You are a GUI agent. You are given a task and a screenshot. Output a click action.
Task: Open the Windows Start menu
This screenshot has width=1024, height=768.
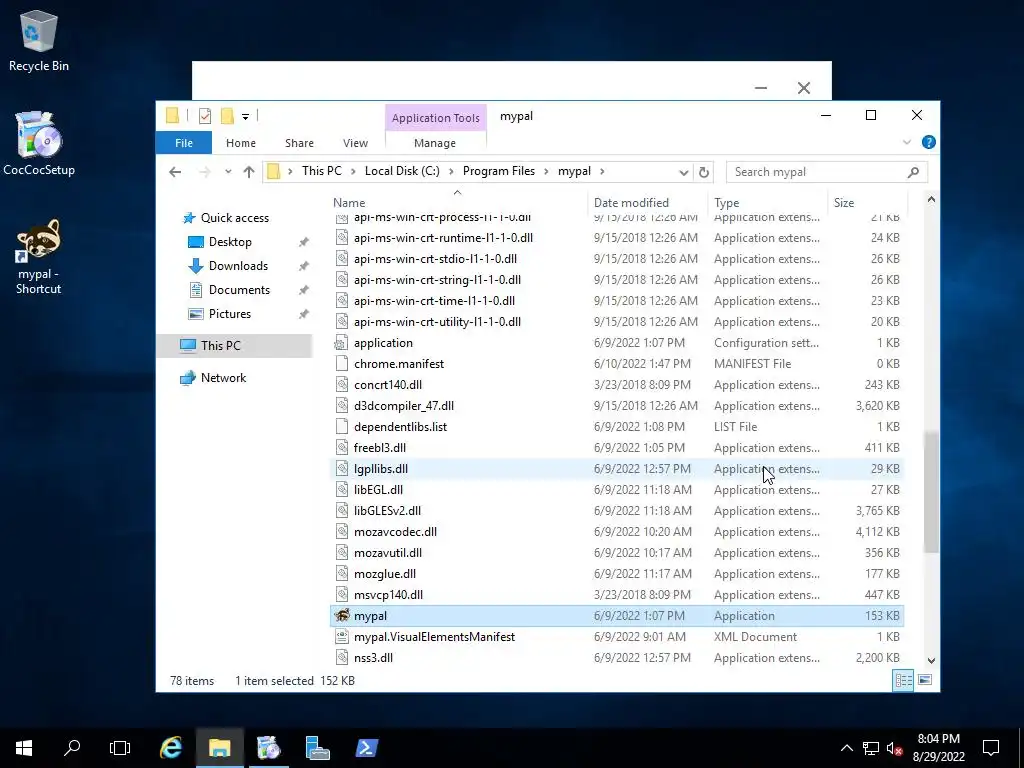pos(24,748)
